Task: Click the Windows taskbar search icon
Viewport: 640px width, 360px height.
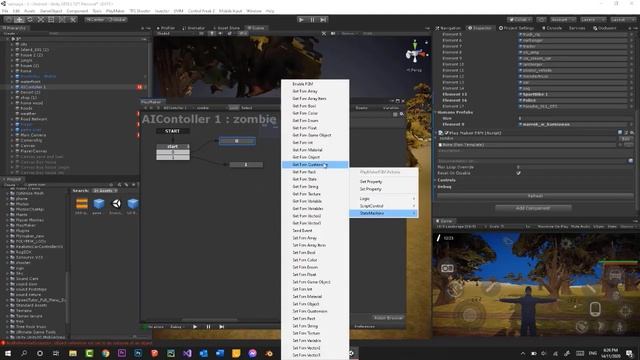Action: pyautogui.click(x=24, y=353)
